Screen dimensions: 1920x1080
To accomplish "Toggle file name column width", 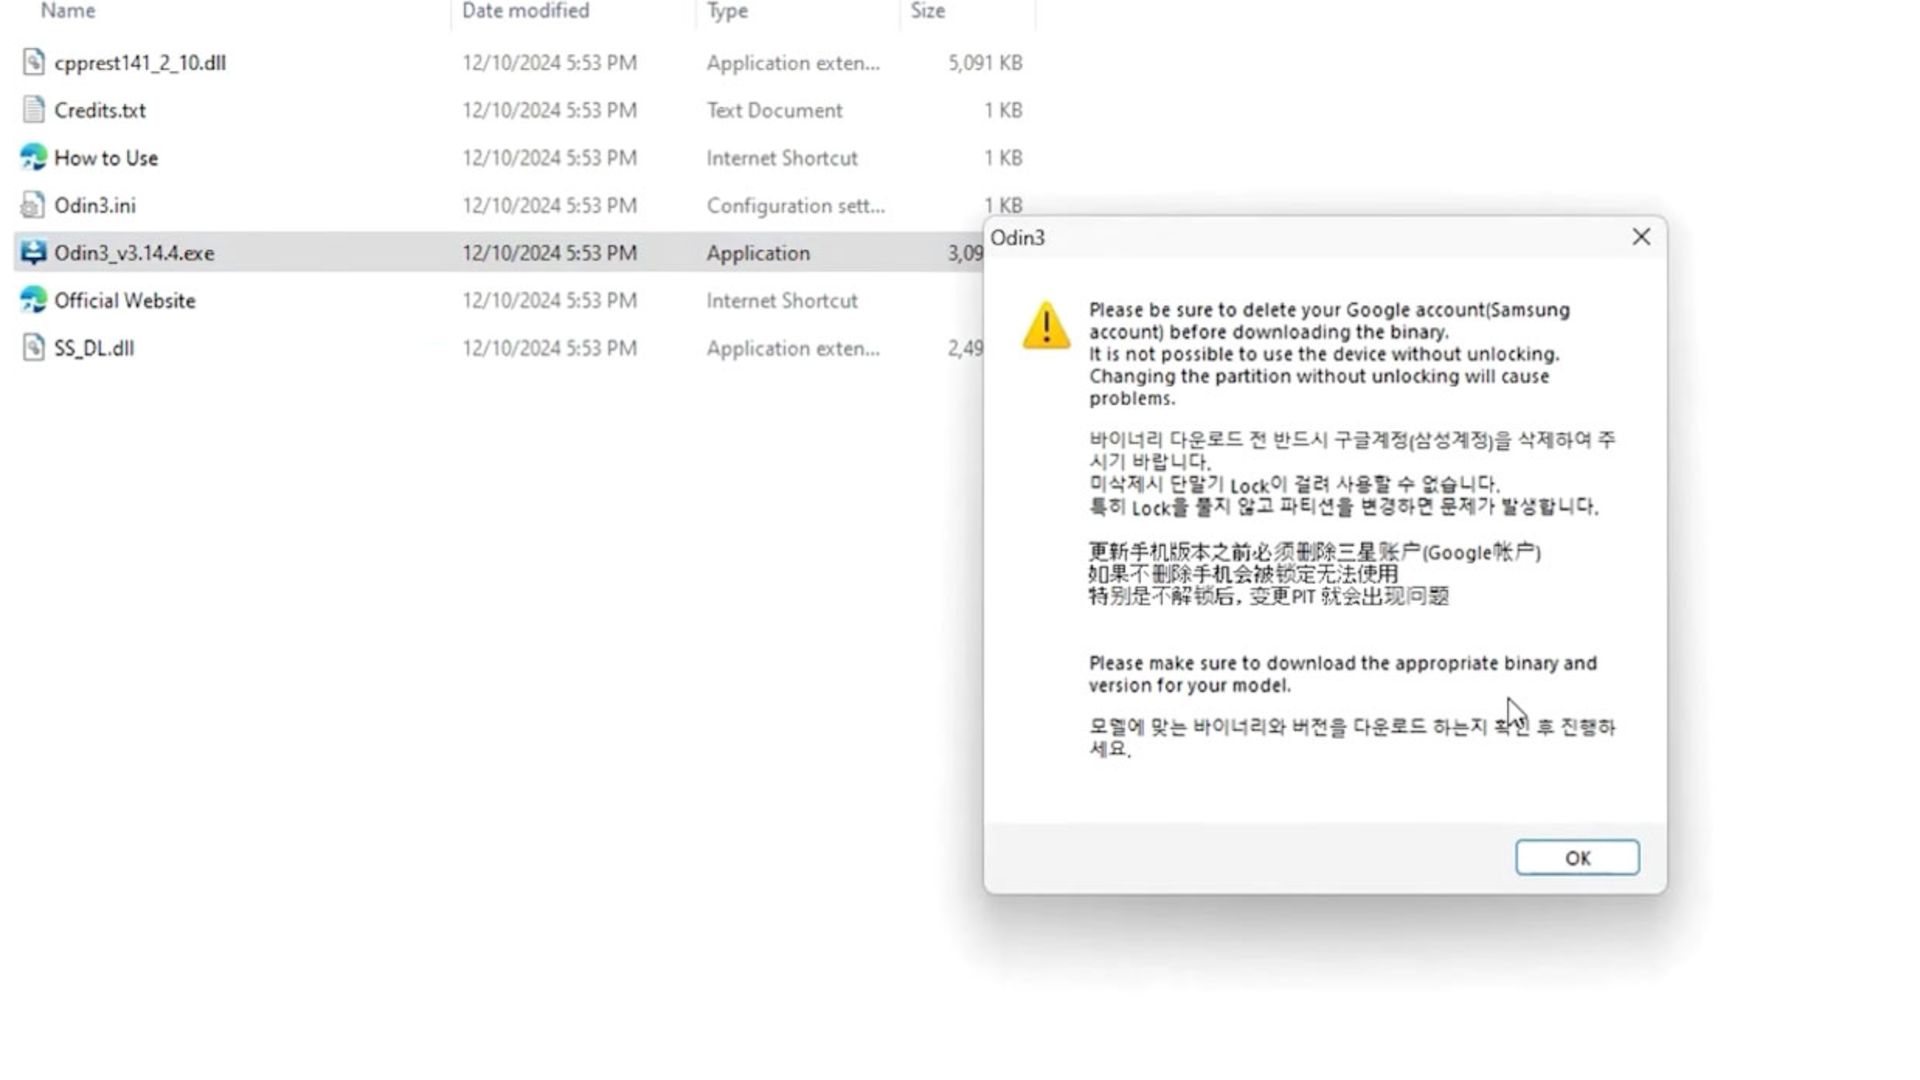I will (x=450, y=12).
